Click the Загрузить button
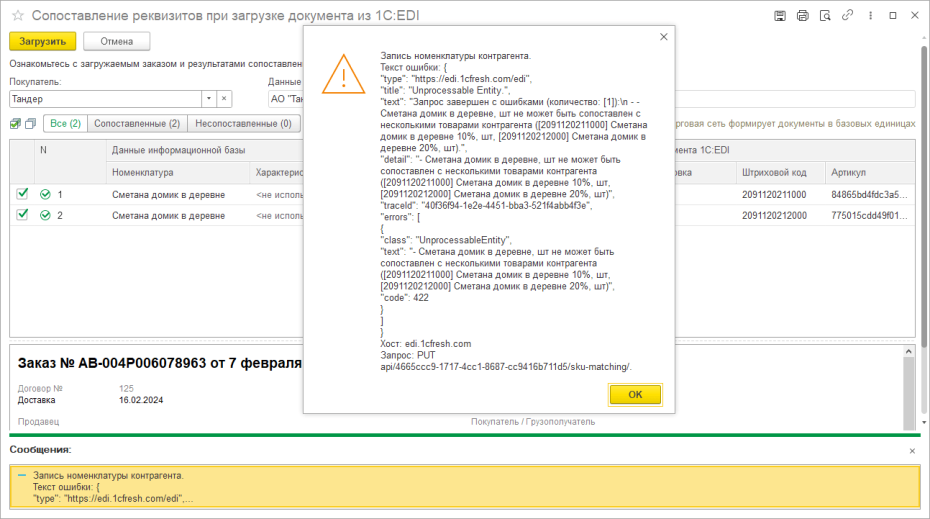The width and height of the screenshot is (930, 519). (x=43, y=42)
